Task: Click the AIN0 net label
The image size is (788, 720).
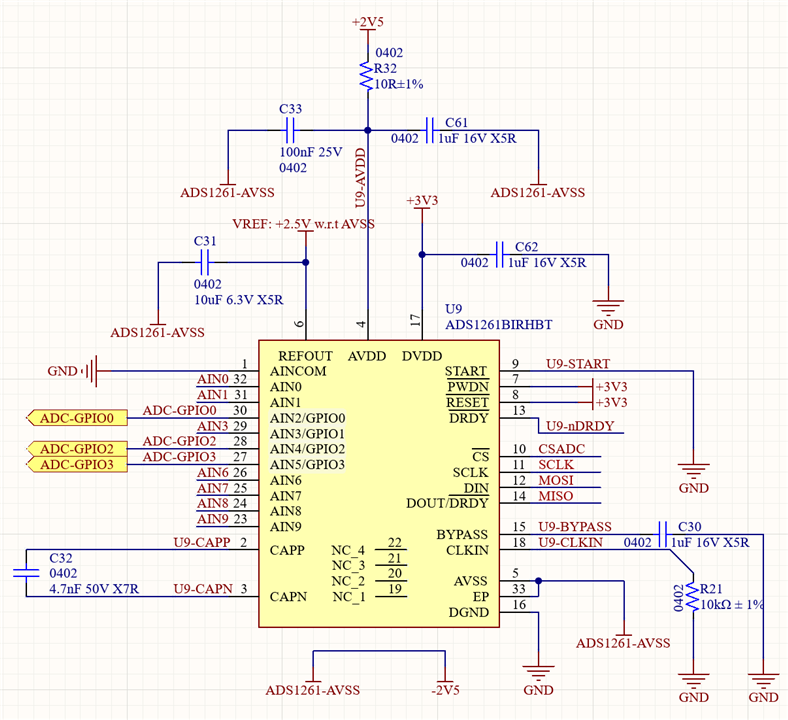Action: 213,379
